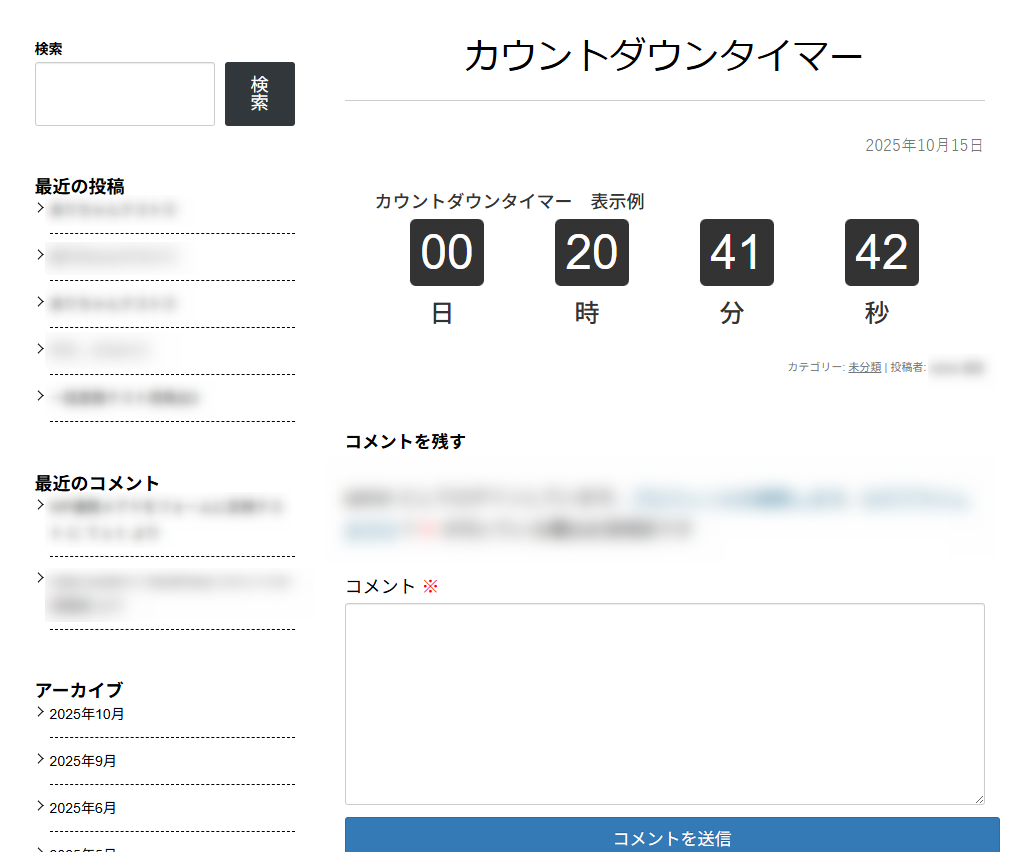Image resolution: width=1014 pixels, height=852 pixels.
Task: Click the blurred author name after 投稿者
Action: pyautogui.click(x=957, y=368)
